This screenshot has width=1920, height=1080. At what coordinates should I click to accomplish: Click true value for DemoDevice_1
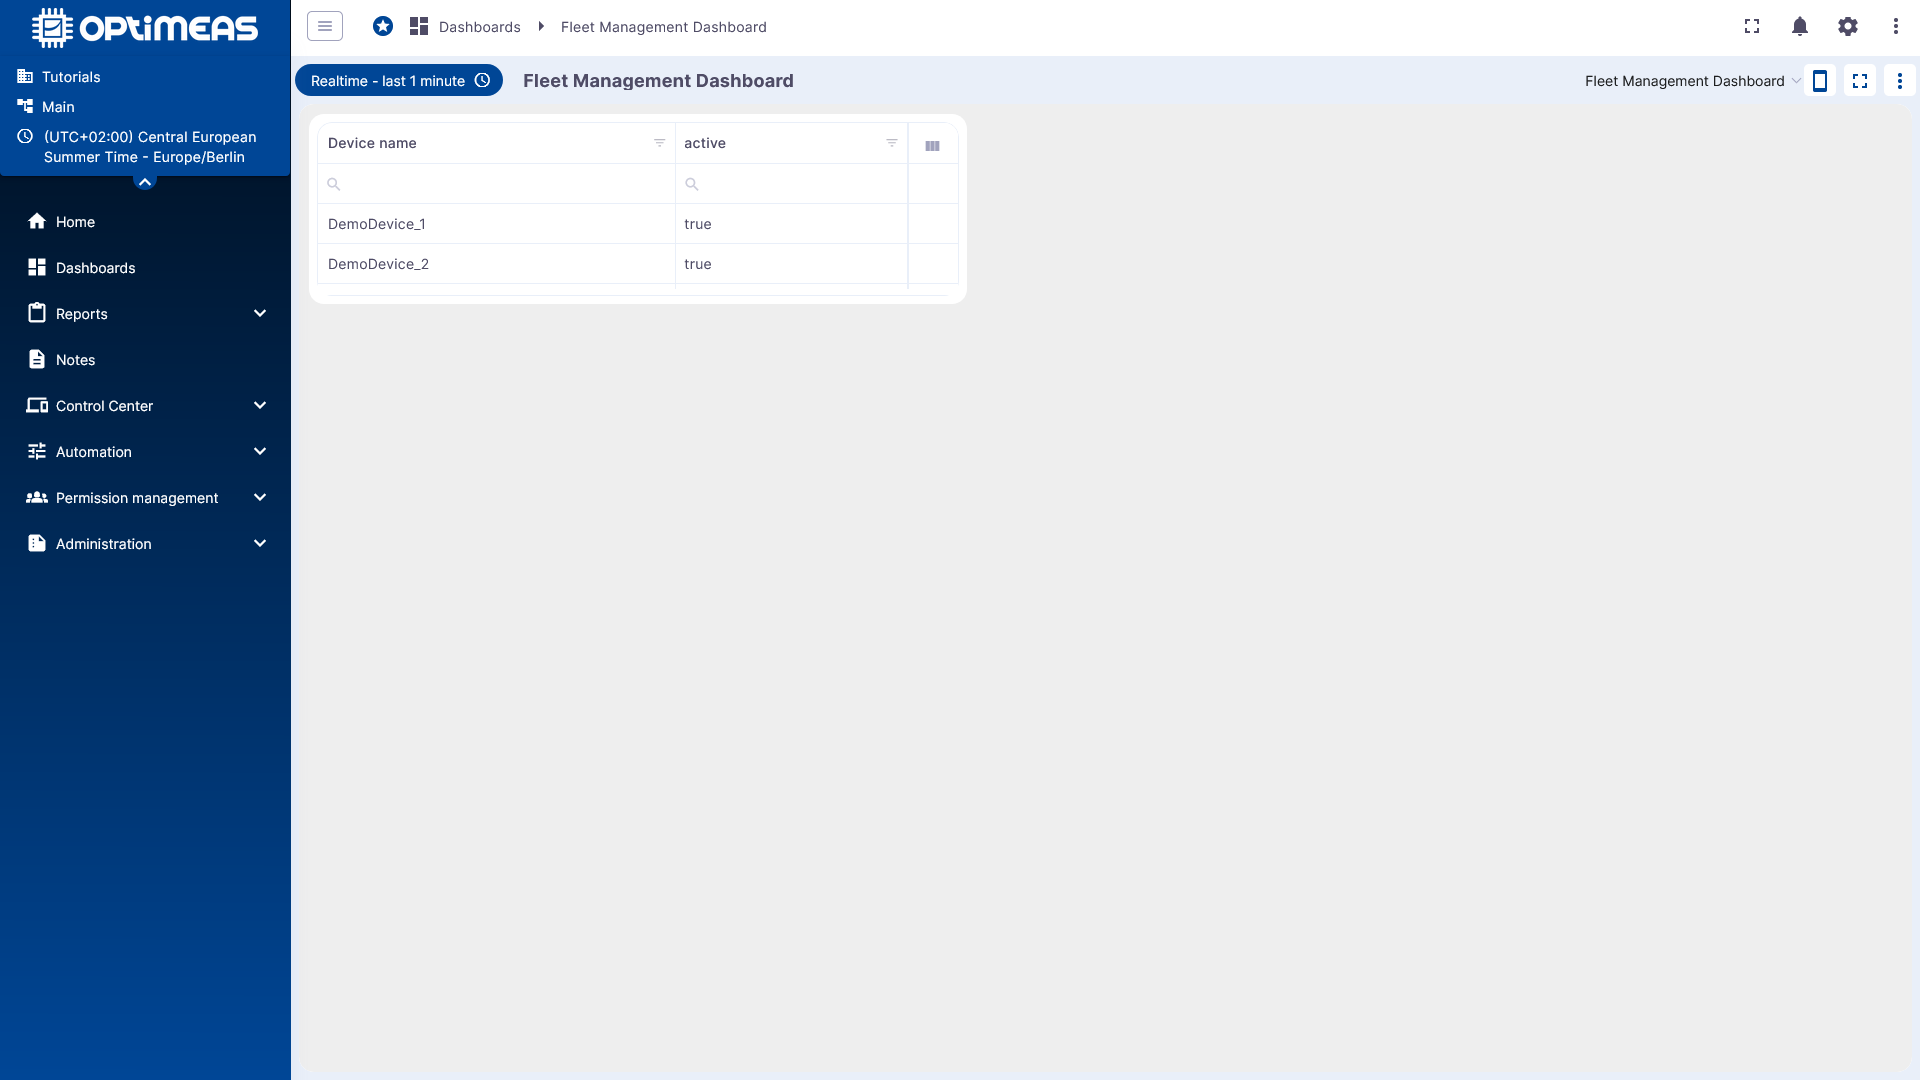click(698, 224)
